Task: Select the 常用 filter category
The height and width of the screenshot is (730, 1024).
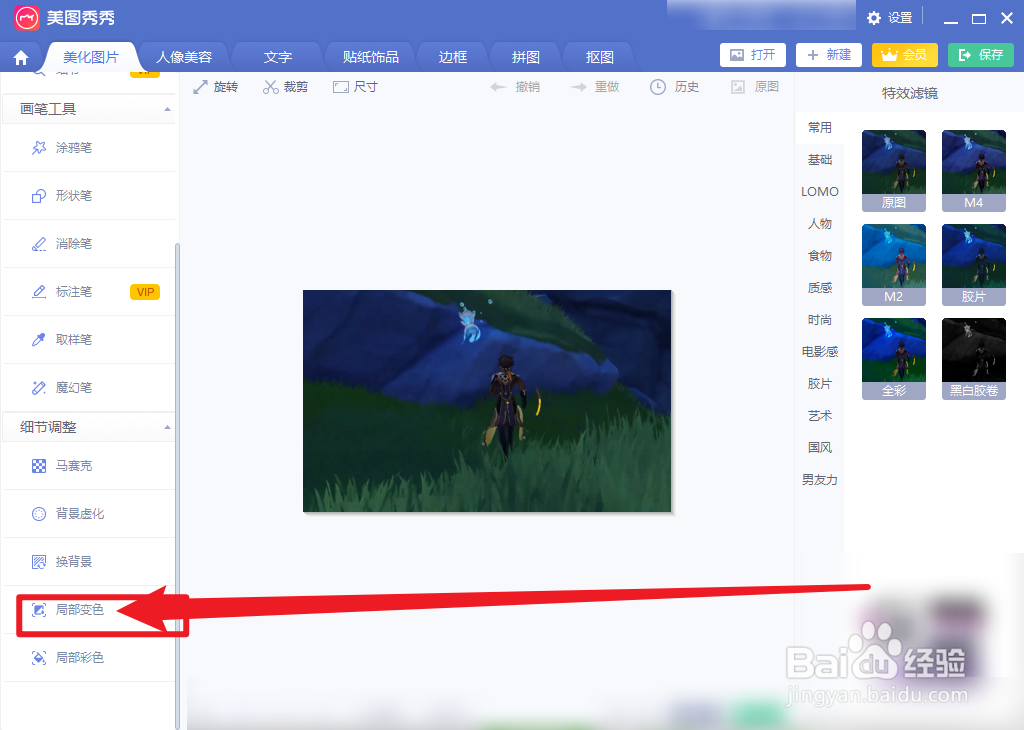Action: click(x=820, y=128)
